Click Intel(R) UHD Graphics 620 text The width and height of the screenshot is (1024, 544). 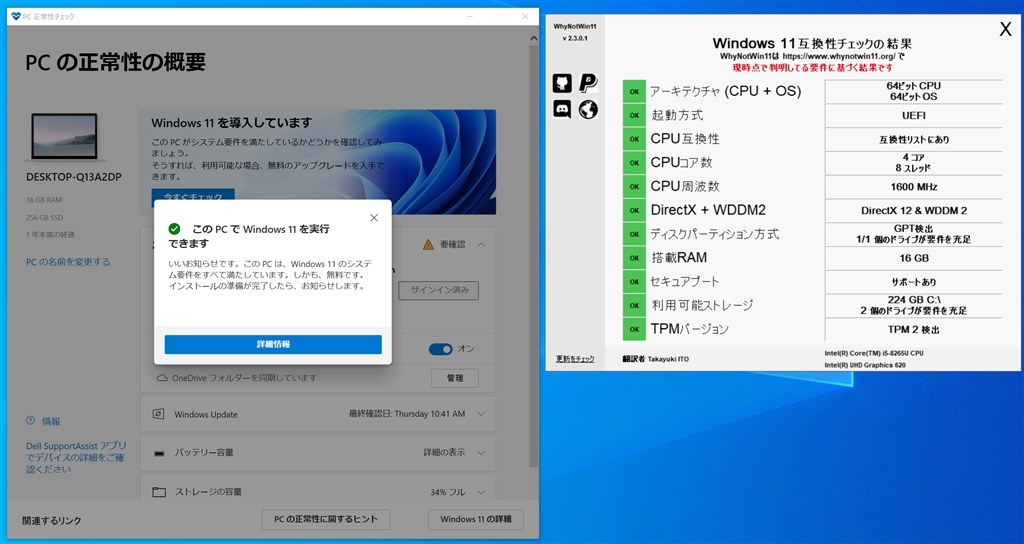coord(865,365)
